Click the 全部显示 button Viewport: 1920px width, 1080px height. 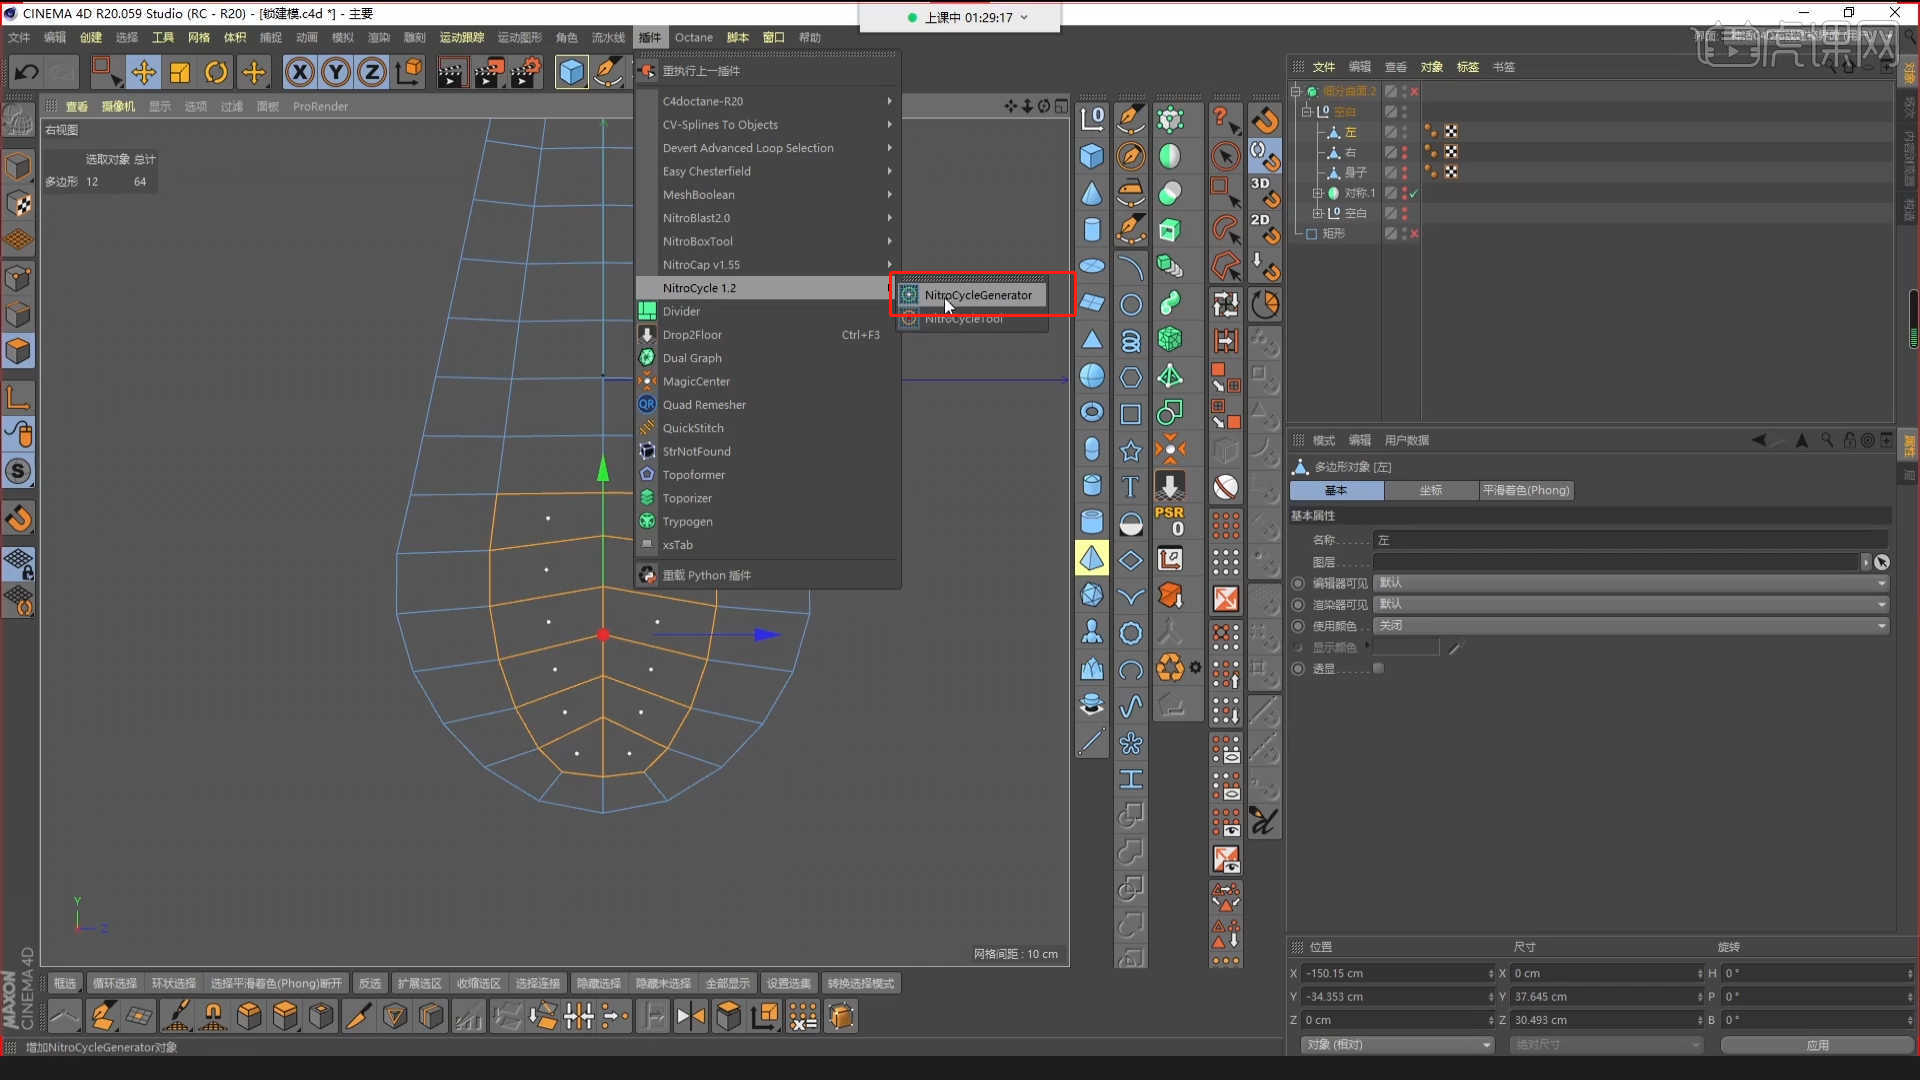727,983
